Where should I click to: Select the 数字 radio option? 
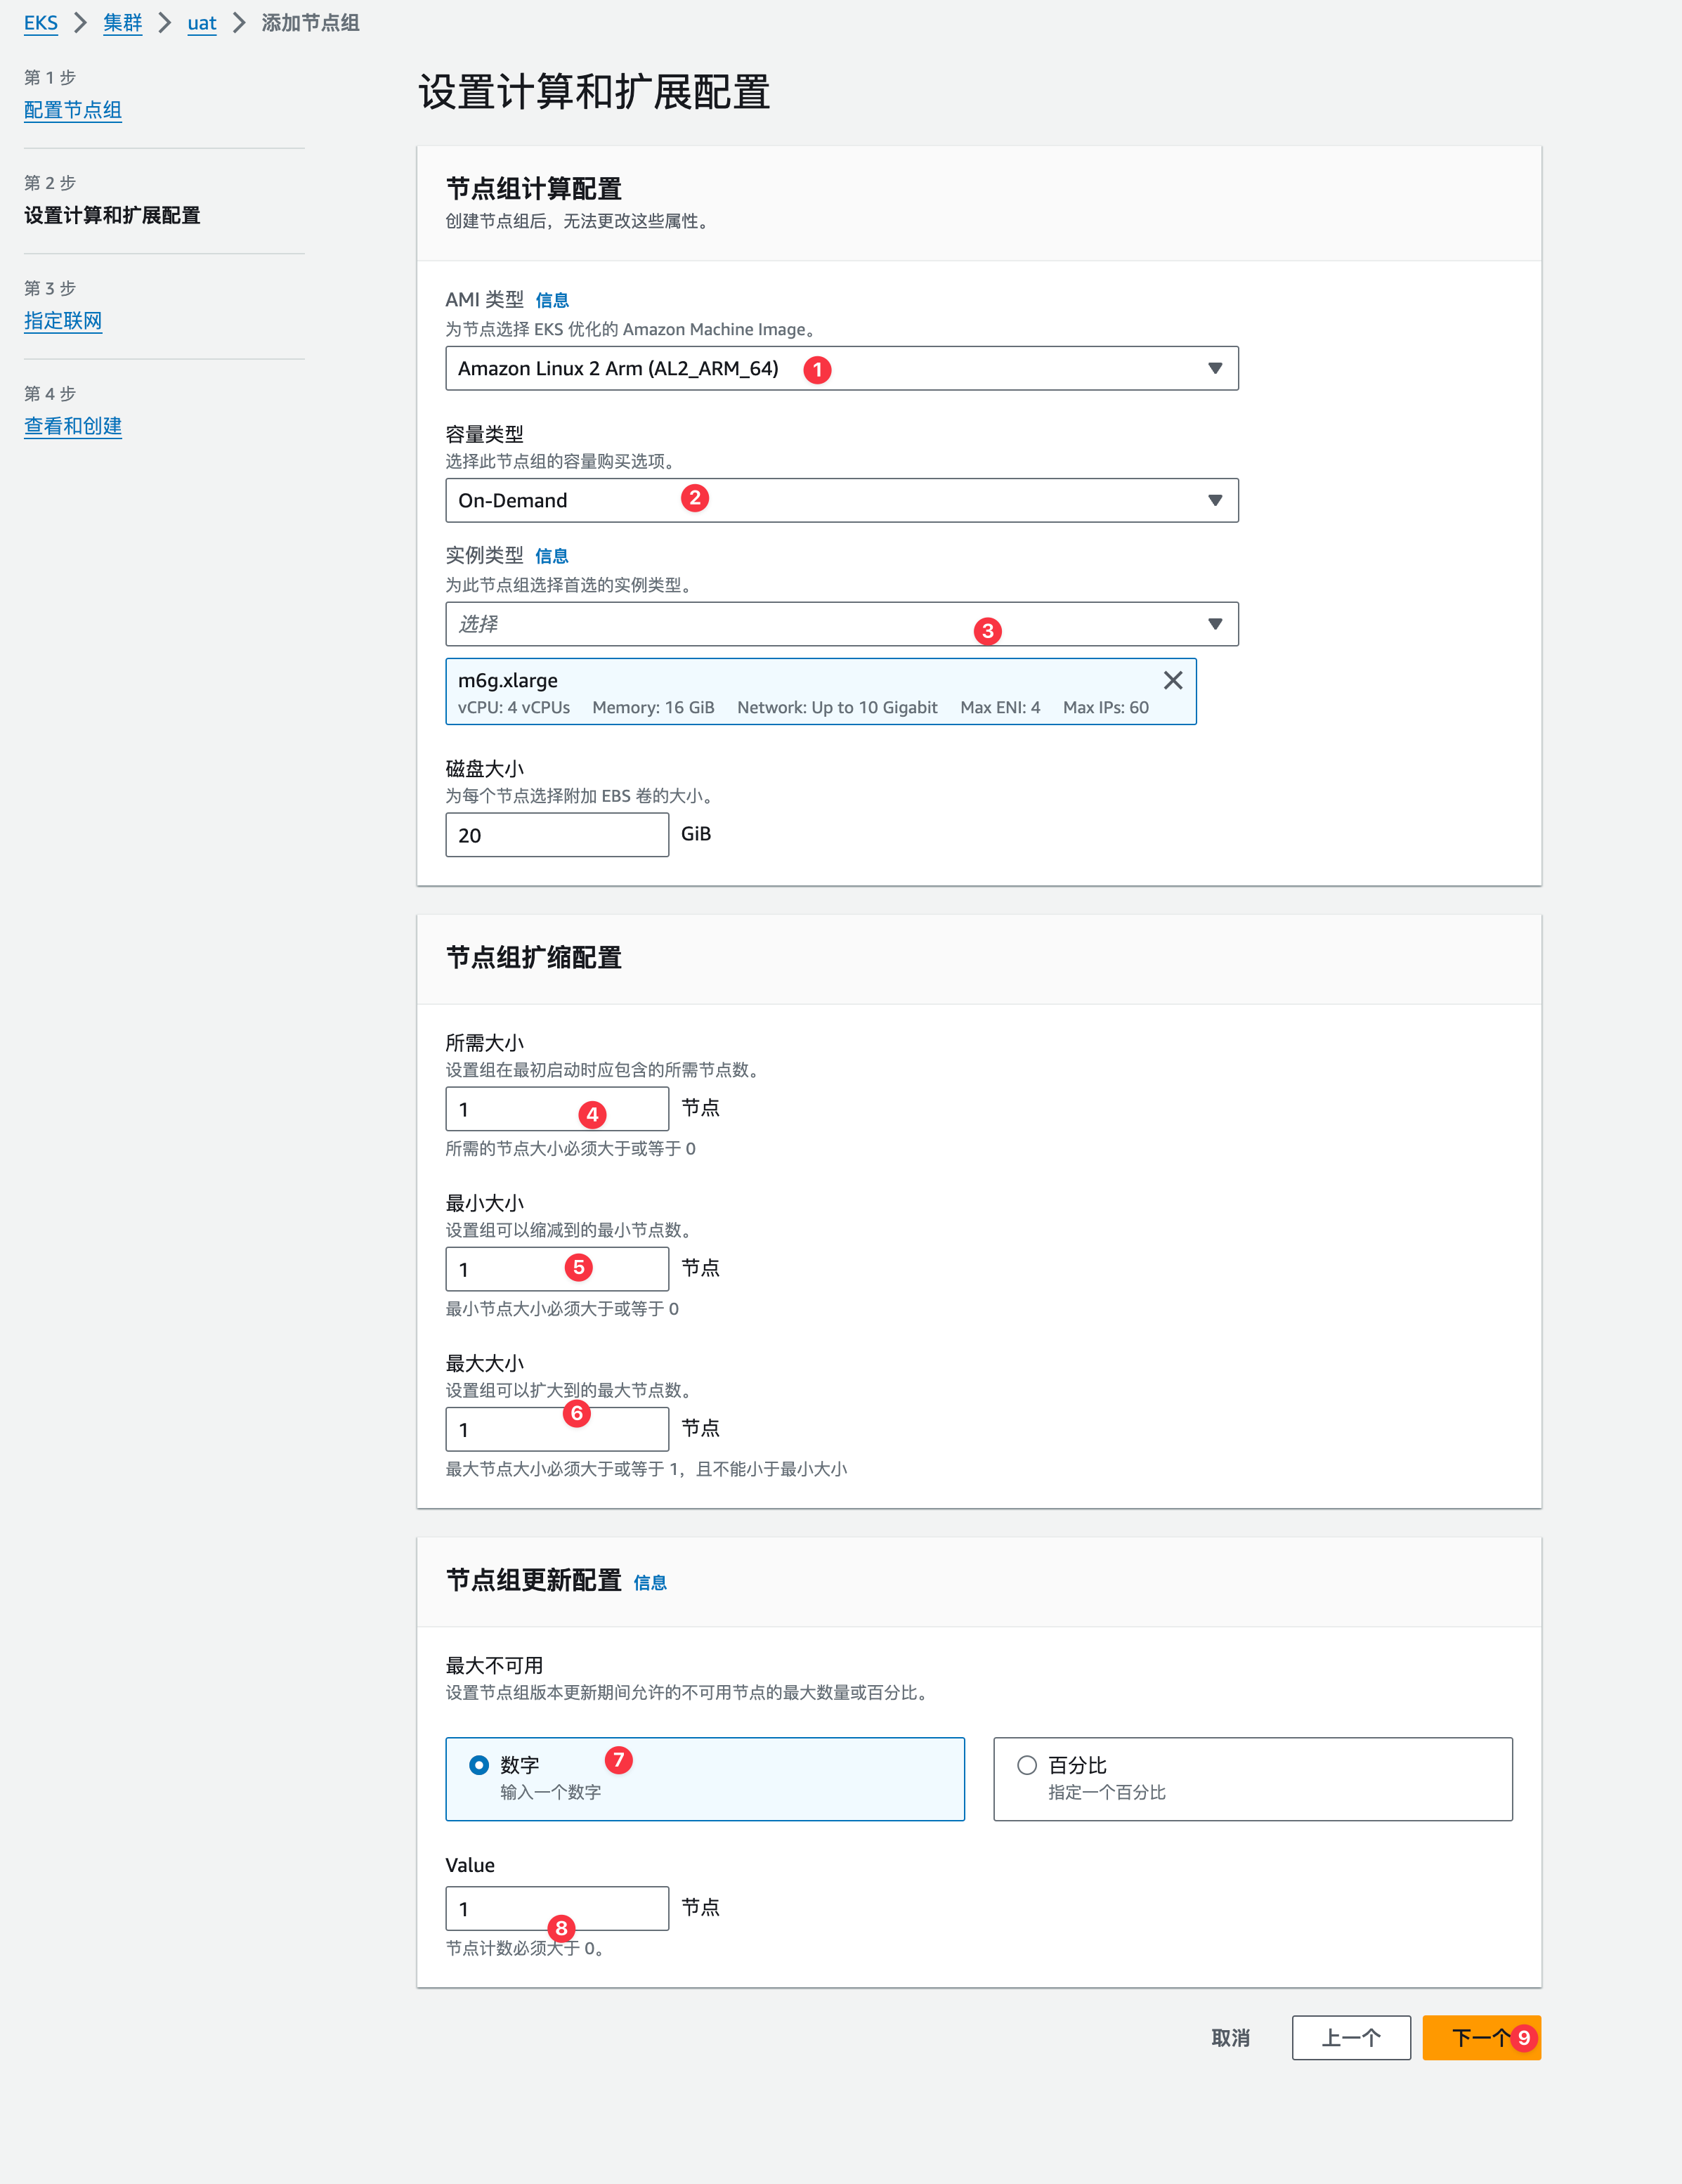pos(479,1765)
